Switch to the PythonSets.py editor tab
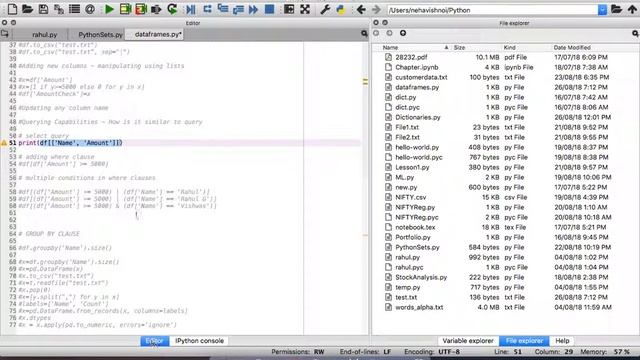640x360 pixels. point(100,35)
